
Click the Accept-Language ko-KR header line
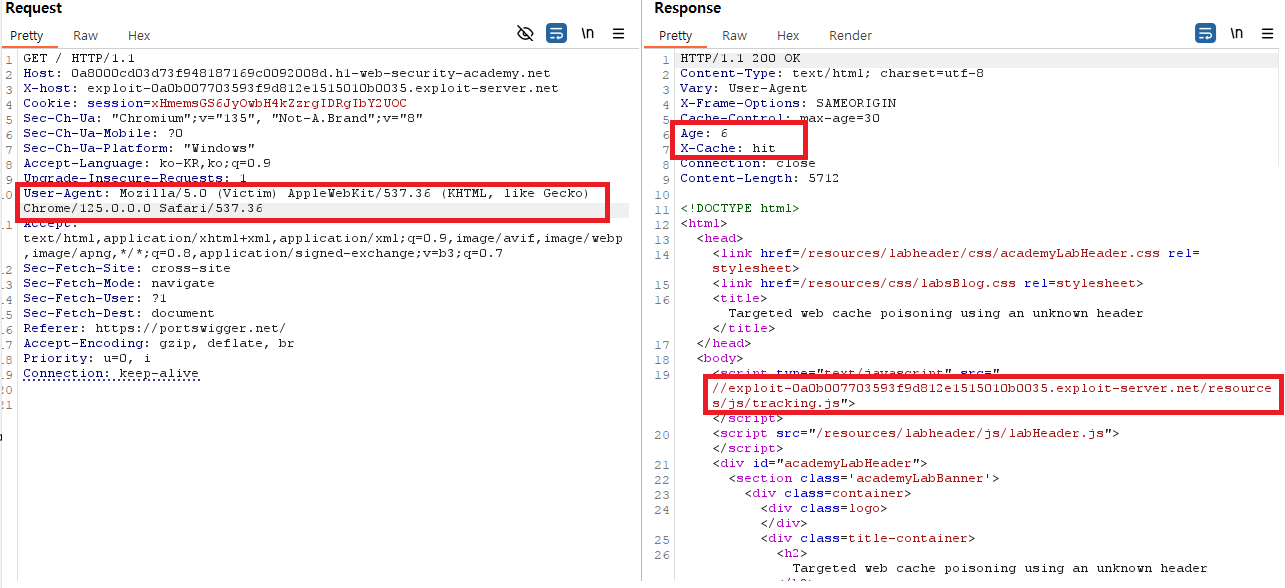coord(147,163)
